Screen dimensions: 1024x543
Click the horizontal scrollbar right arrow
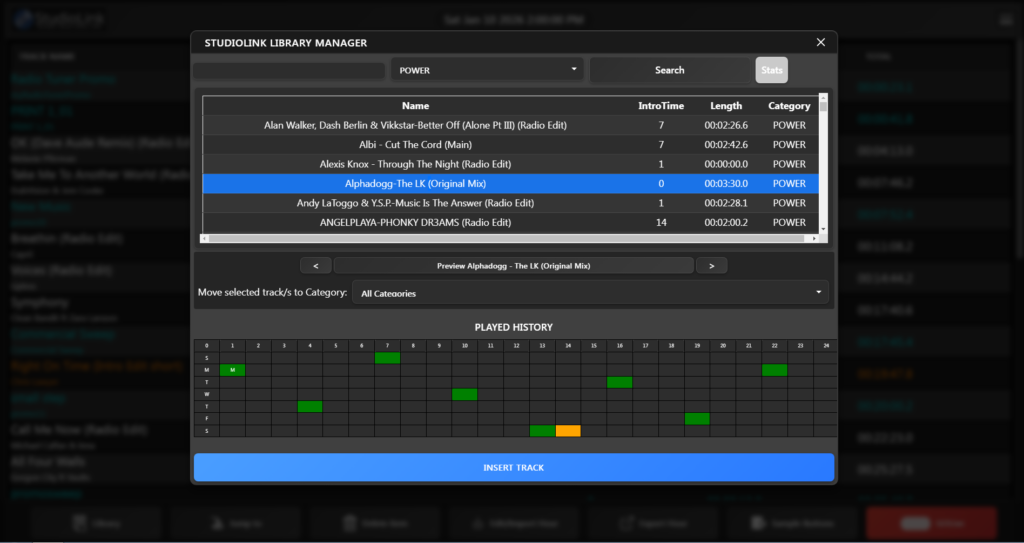(x=814, y=239)
